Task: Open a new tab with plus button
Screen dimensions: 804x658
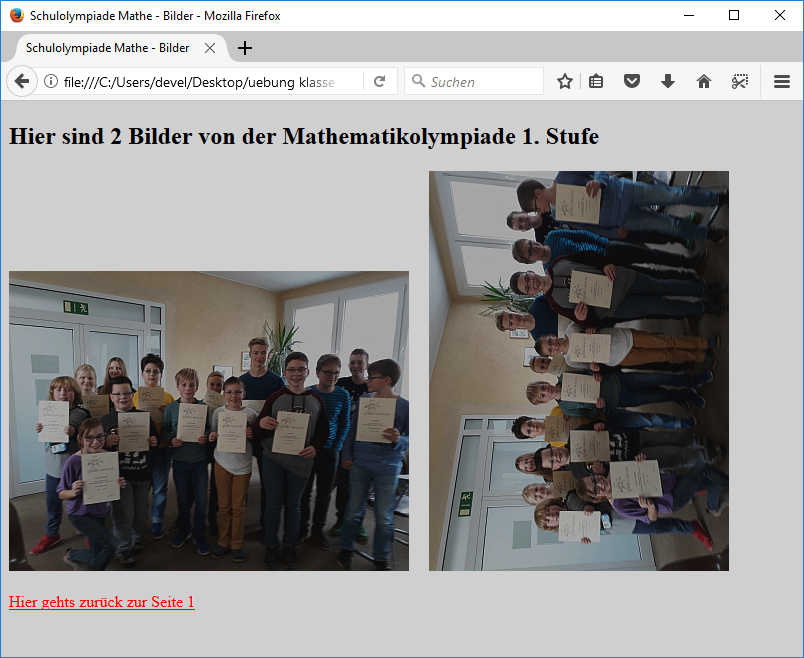Action: point(245,48)
